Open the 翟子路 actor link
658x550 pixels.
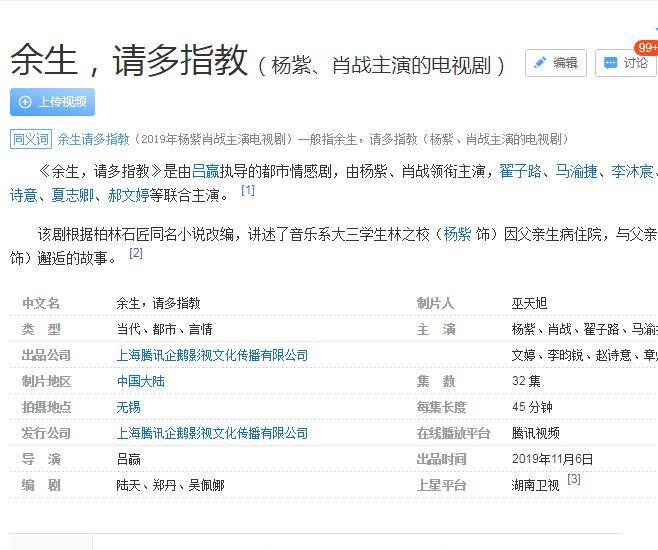pos(521,171)
